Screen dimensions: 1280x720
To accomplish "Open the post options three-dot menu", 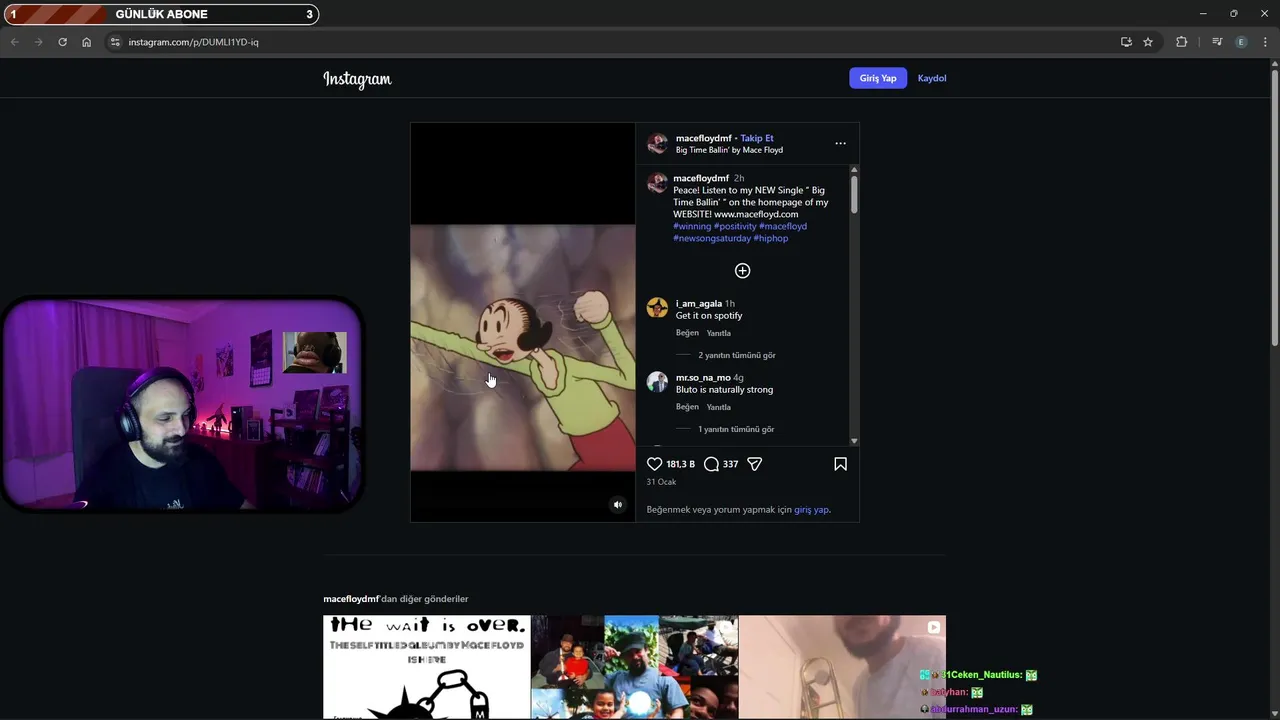I will point(840,144).
